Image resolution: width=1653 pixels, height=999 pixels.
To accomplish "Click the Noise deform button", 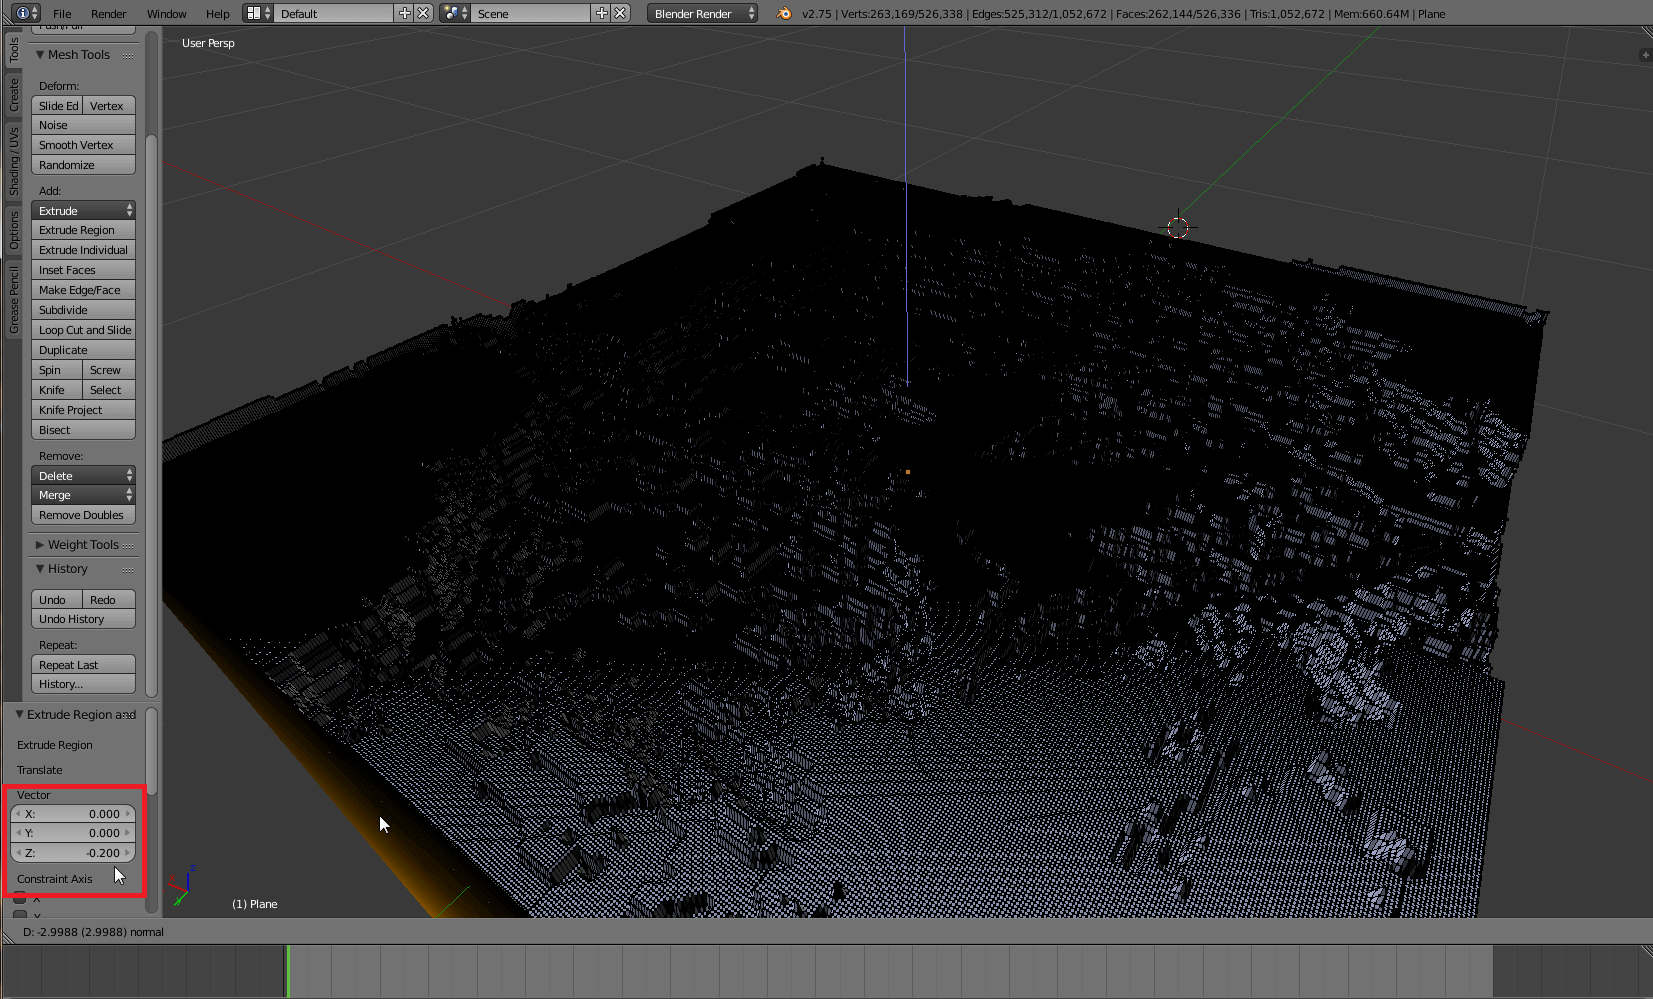I will coord(83,125).
